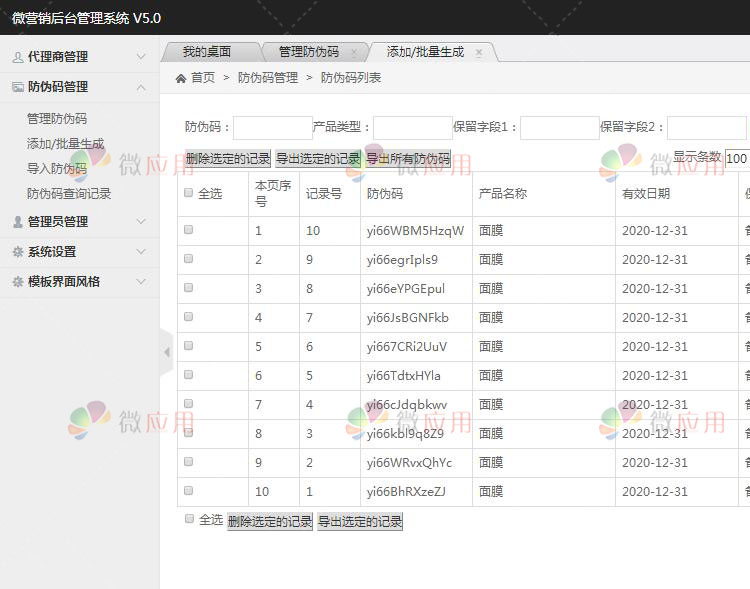Focus the 保留字段1 input field
The width and height of the screenshot is (750, 589).
click(x=560, y=128)
